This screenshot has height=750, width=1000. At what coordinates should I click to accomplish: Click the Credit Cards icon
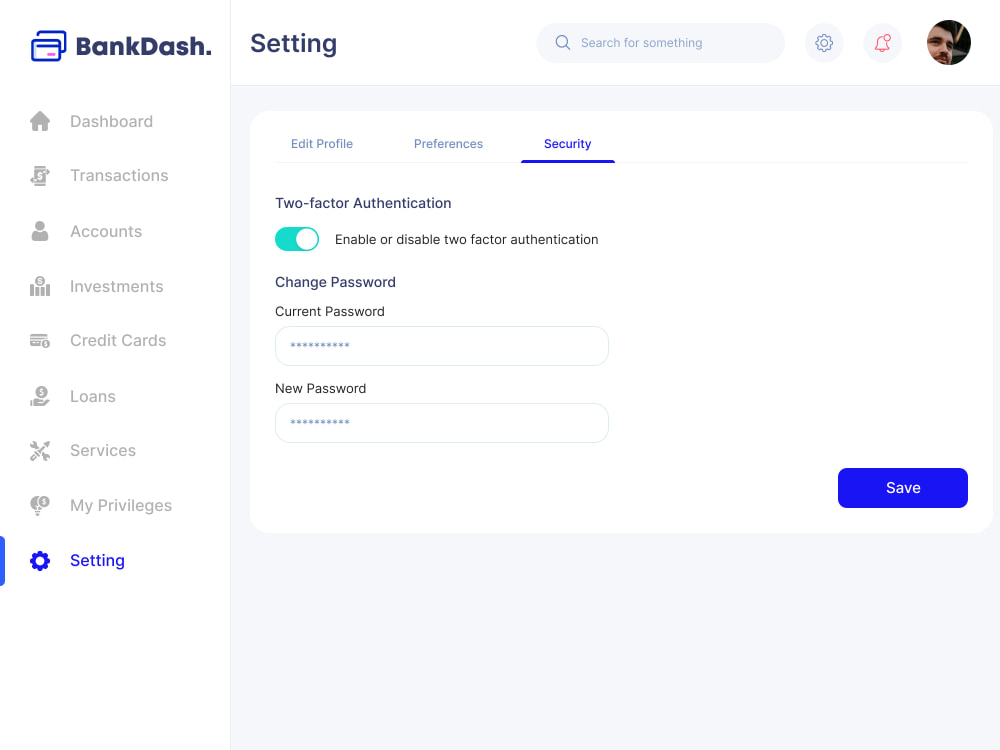tap(40, 341)
